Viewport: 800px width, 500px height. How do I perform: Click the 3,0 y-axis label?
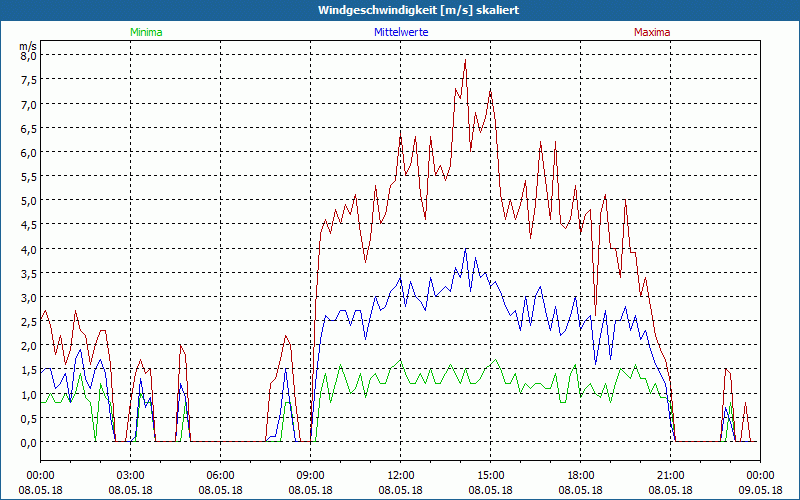[29, 298]
